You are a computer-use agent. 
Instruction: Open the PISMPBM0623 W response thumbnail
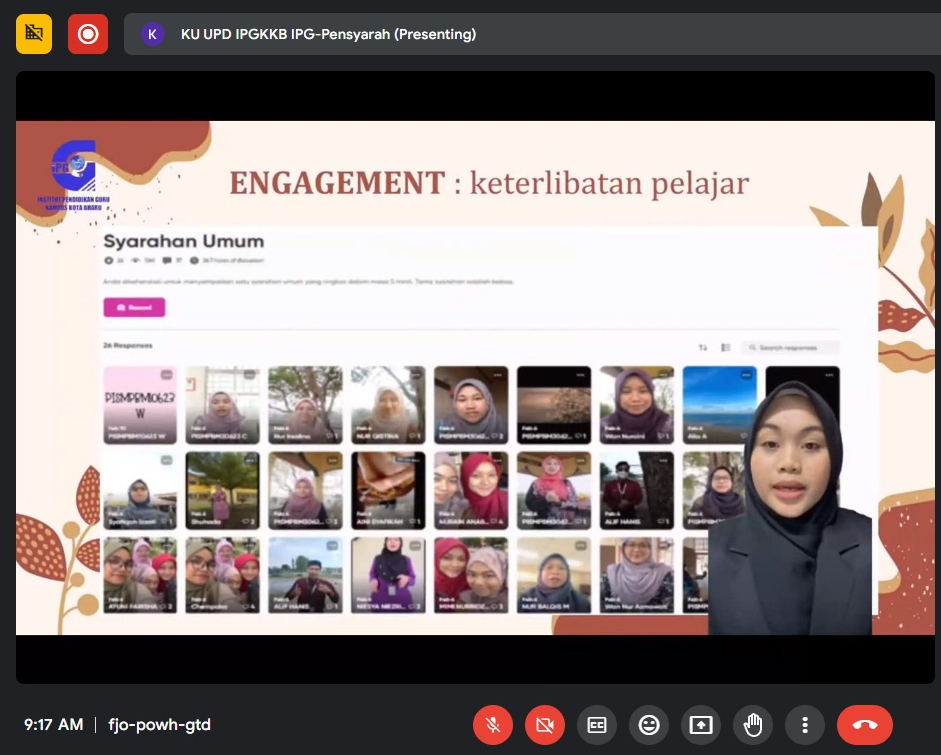140,405
